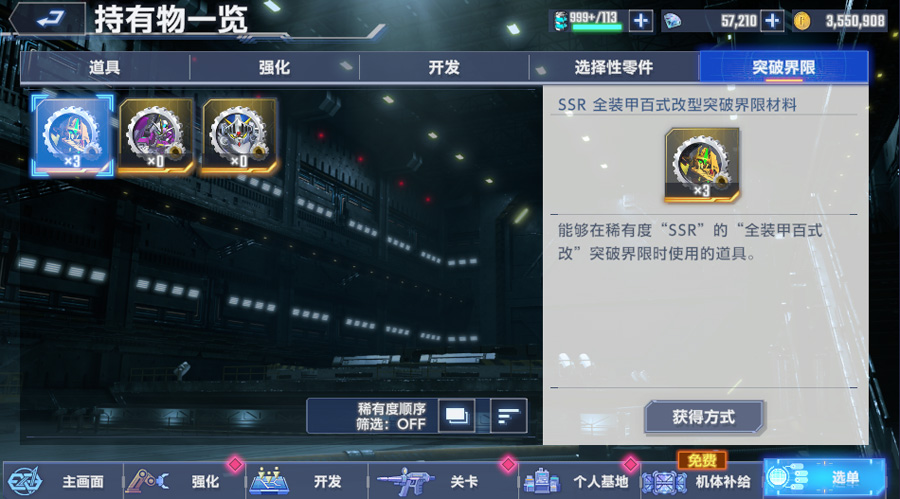Open the 道具 tab
This screenshot has width=900, height=499.
pyautogui.click(x=104, y=68)
